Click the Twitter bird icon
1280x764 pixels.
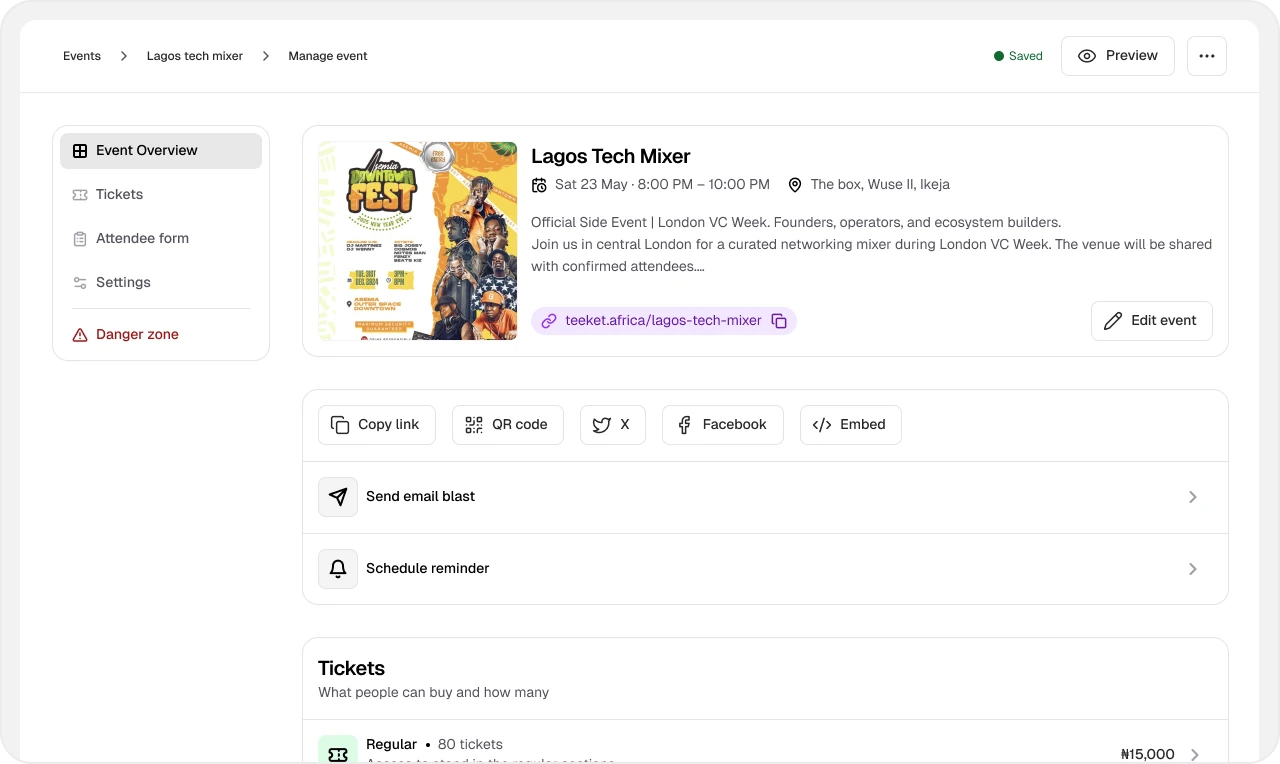602,425
